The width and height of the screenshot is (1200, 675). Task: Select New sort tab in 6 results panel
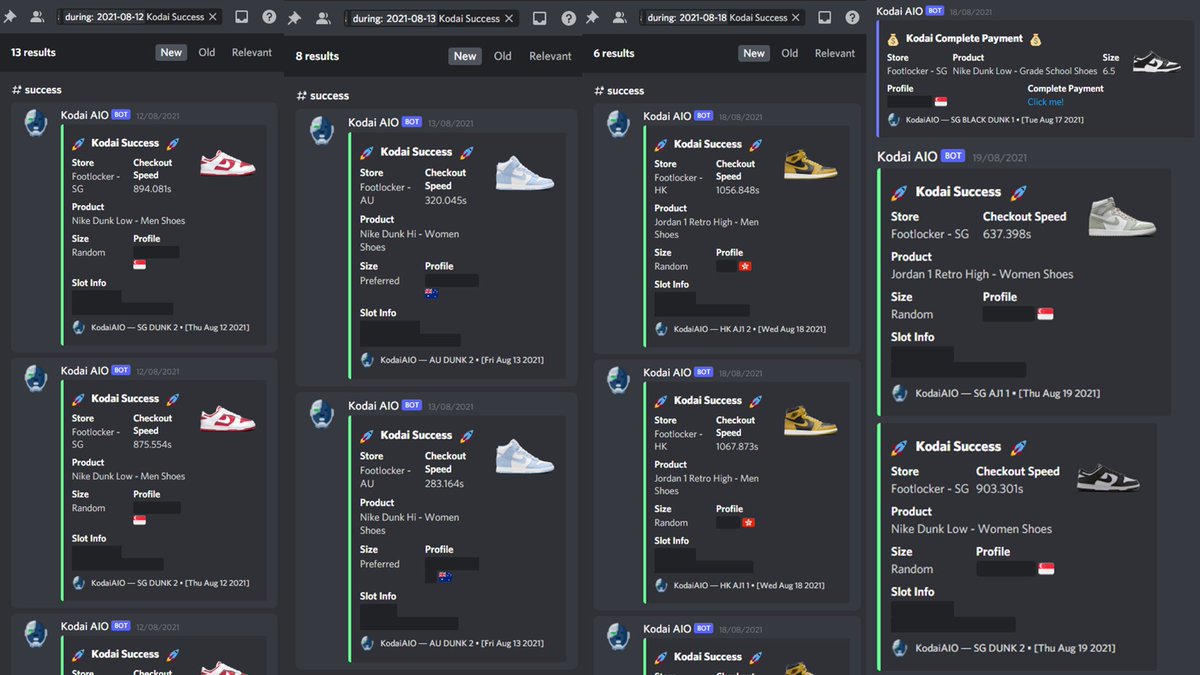[754, 53]
